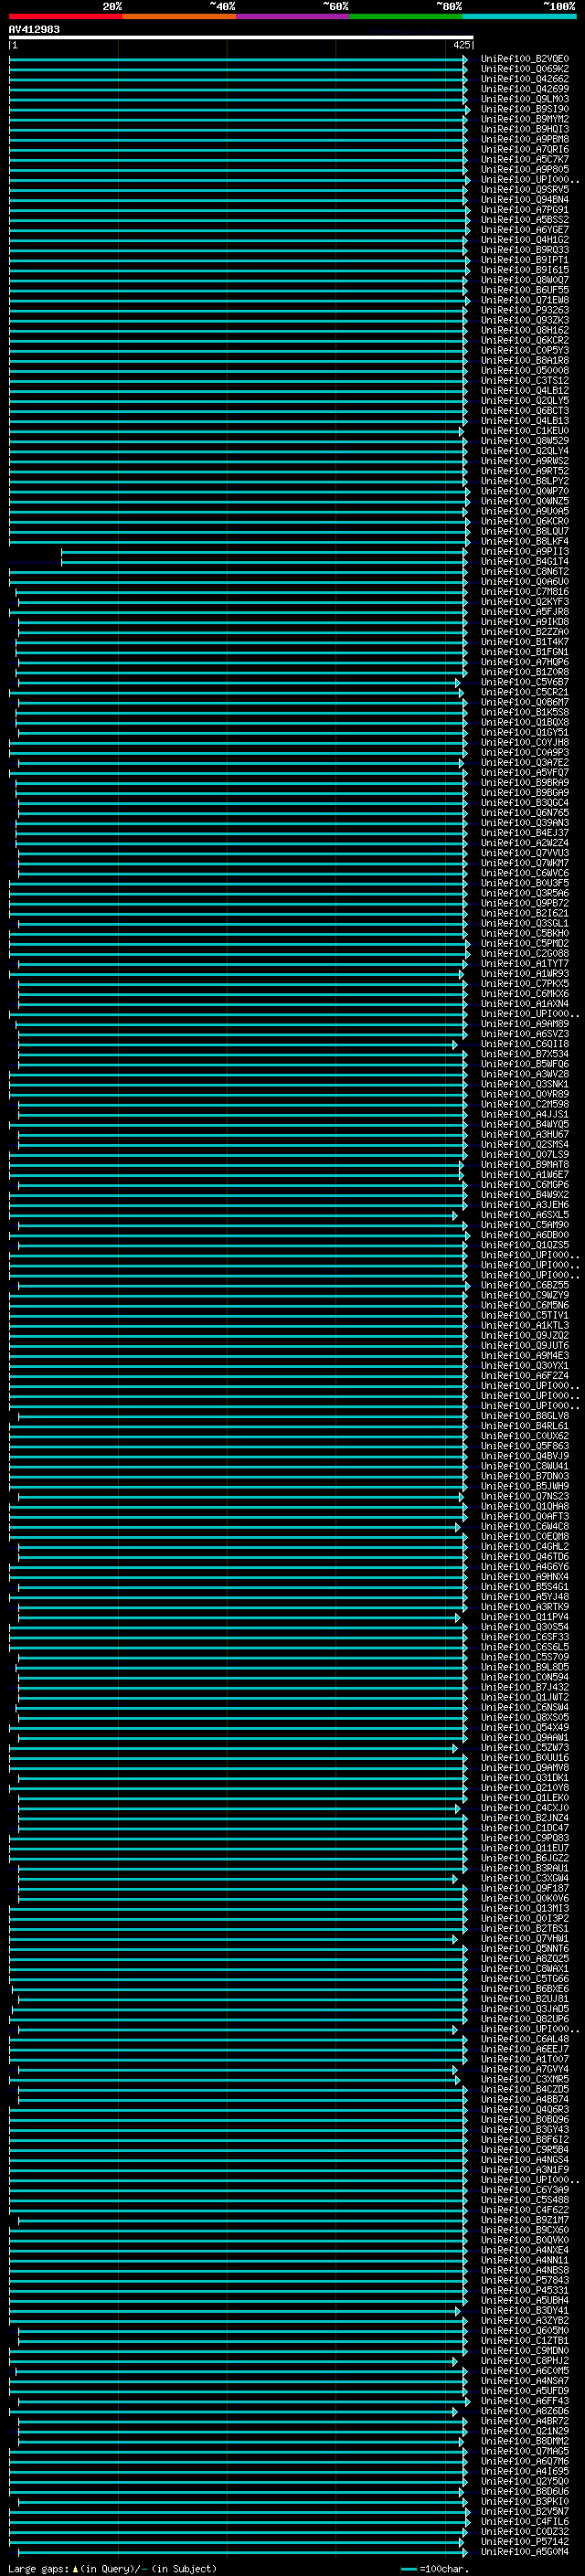585x2576 pixels.
Task: Choose UniRef100_Q3A7E2 hit
Action: [525, 763]
